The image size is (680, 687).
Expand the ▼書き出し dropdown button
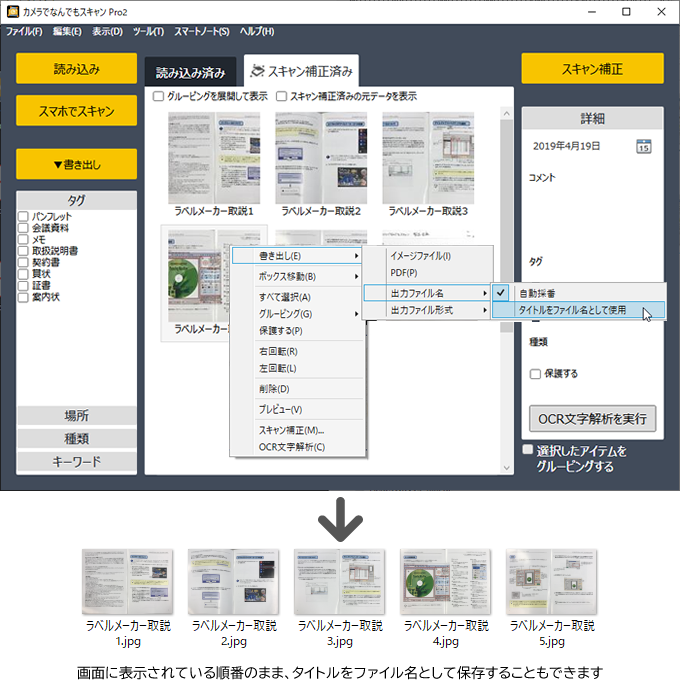pos(76,163)
